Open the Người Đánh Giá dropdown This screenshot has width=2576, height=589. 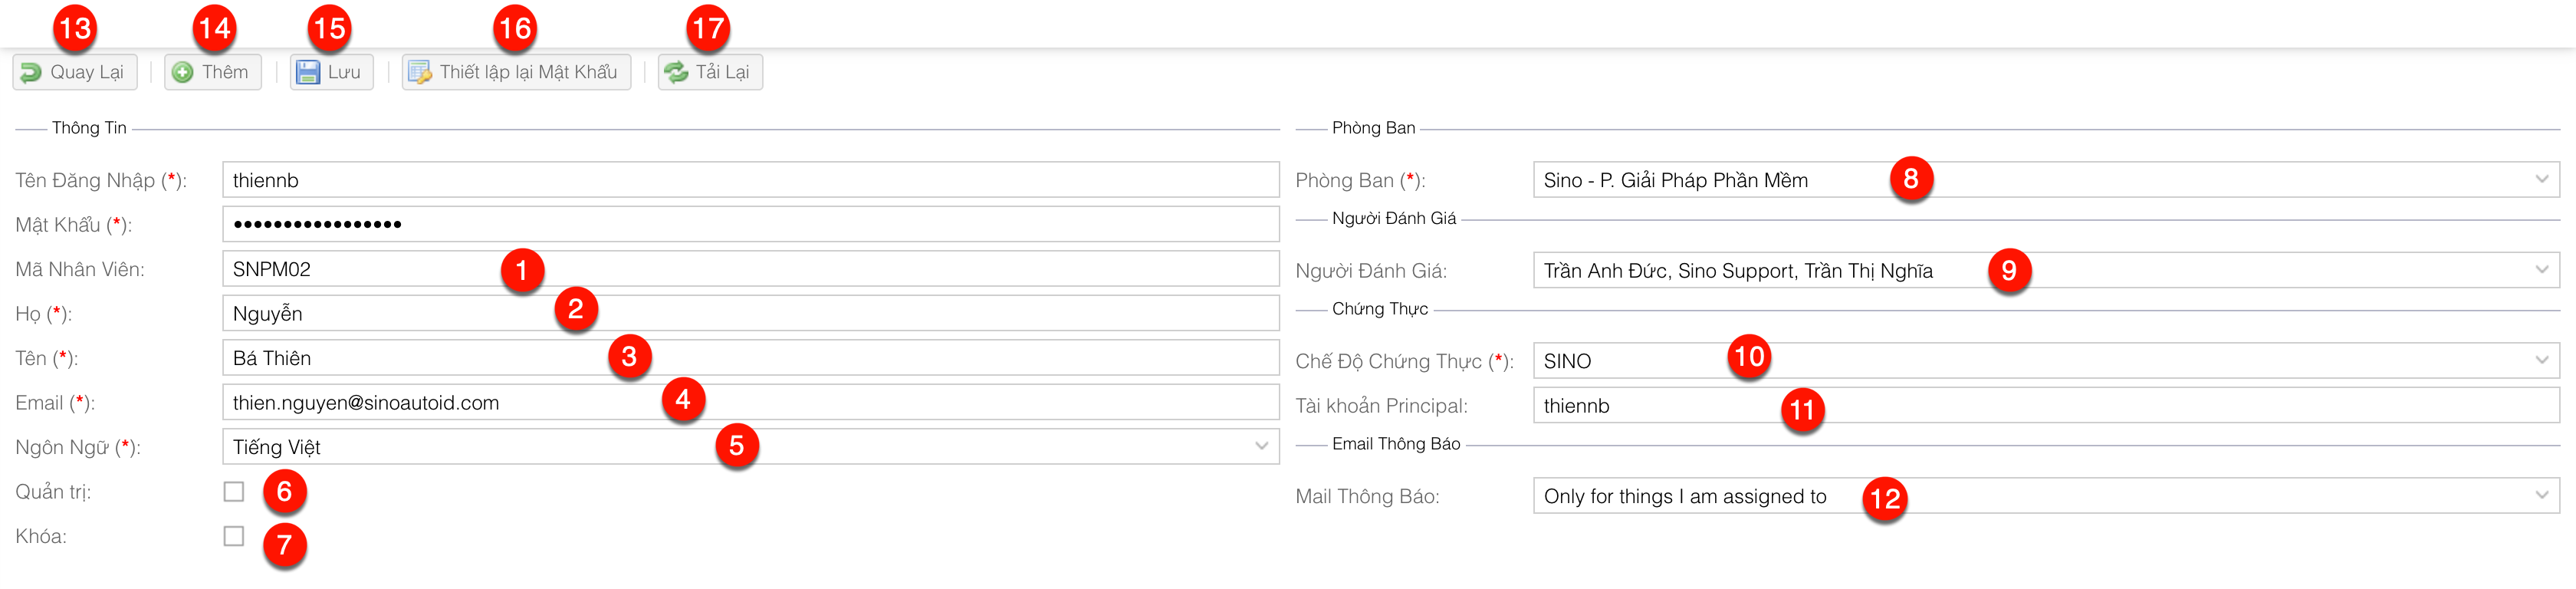coord(2541,270)
